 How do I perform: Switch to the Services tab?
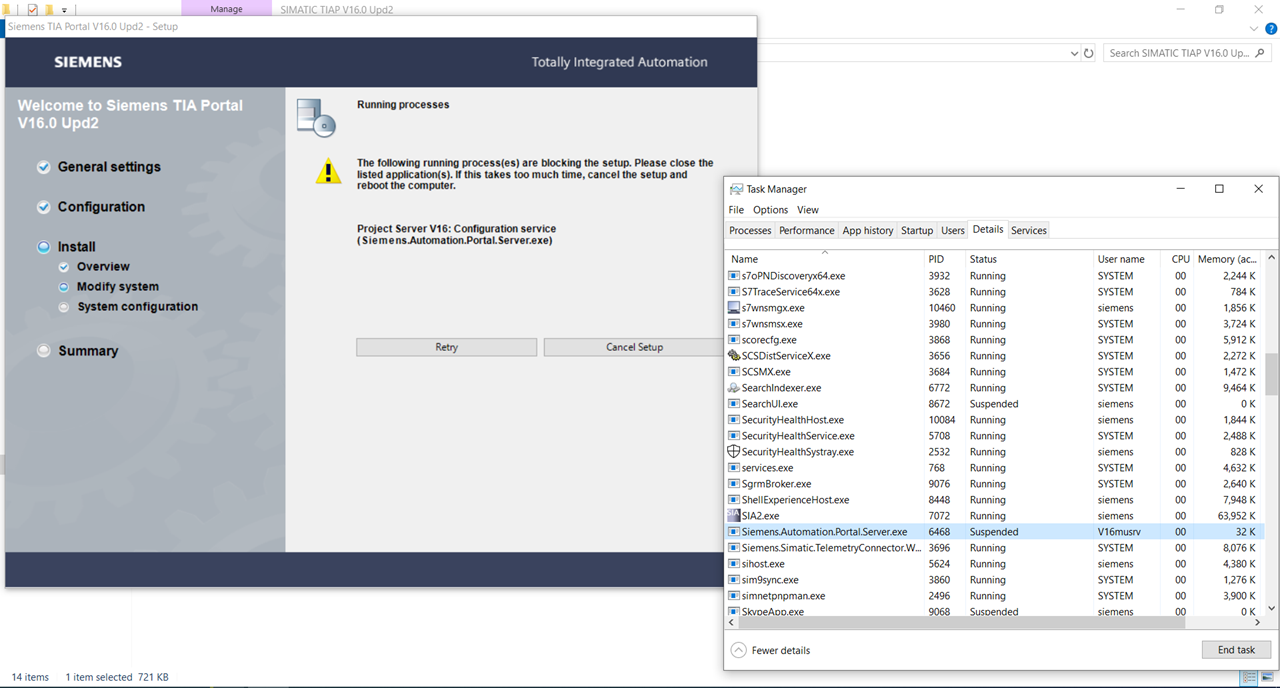(x=1028, y=230)
